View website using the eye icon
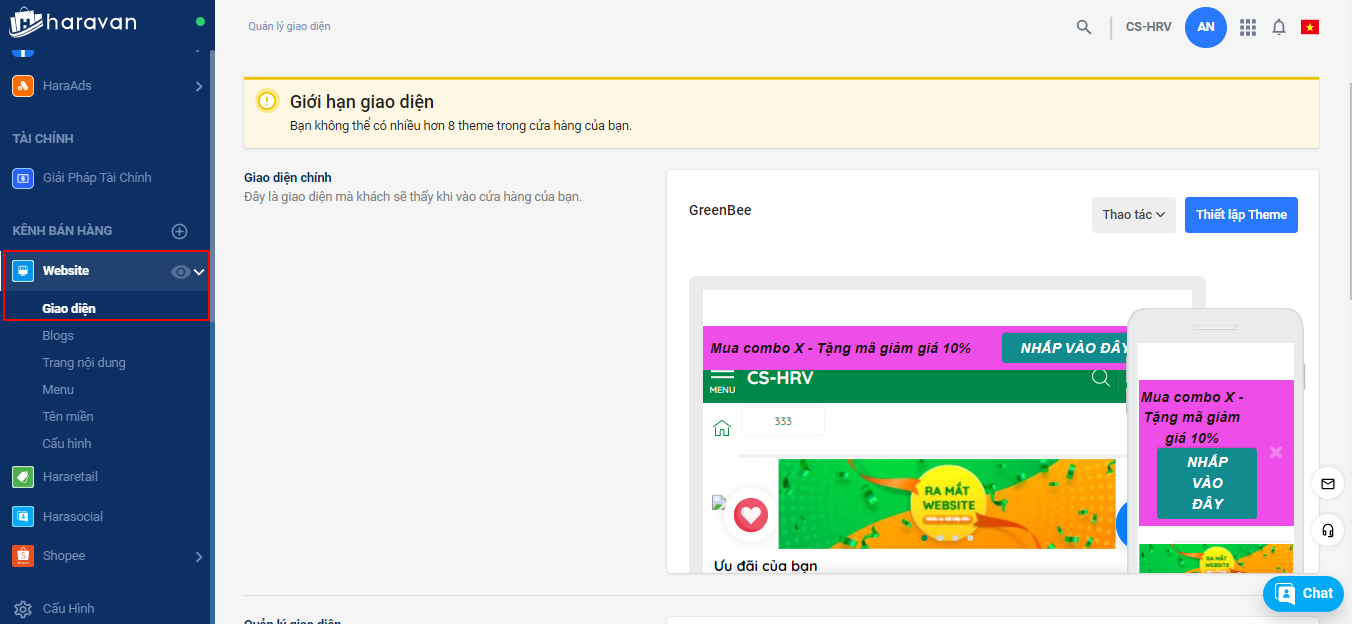 click(180, 271)
